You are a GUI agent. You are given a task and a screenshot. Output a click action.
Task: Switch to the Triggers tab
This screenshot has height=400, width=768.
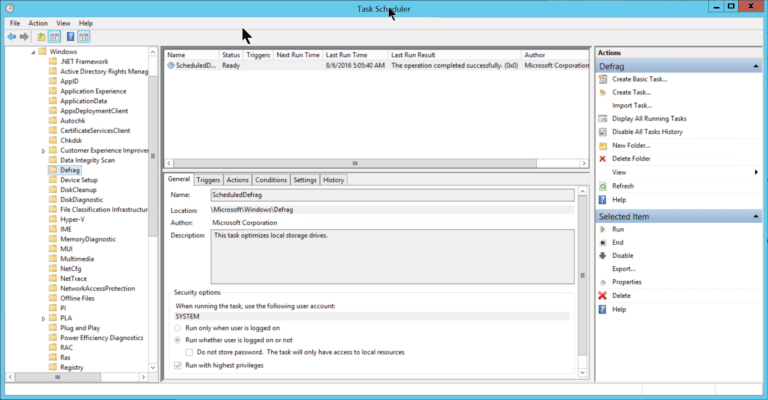[208, 180]
